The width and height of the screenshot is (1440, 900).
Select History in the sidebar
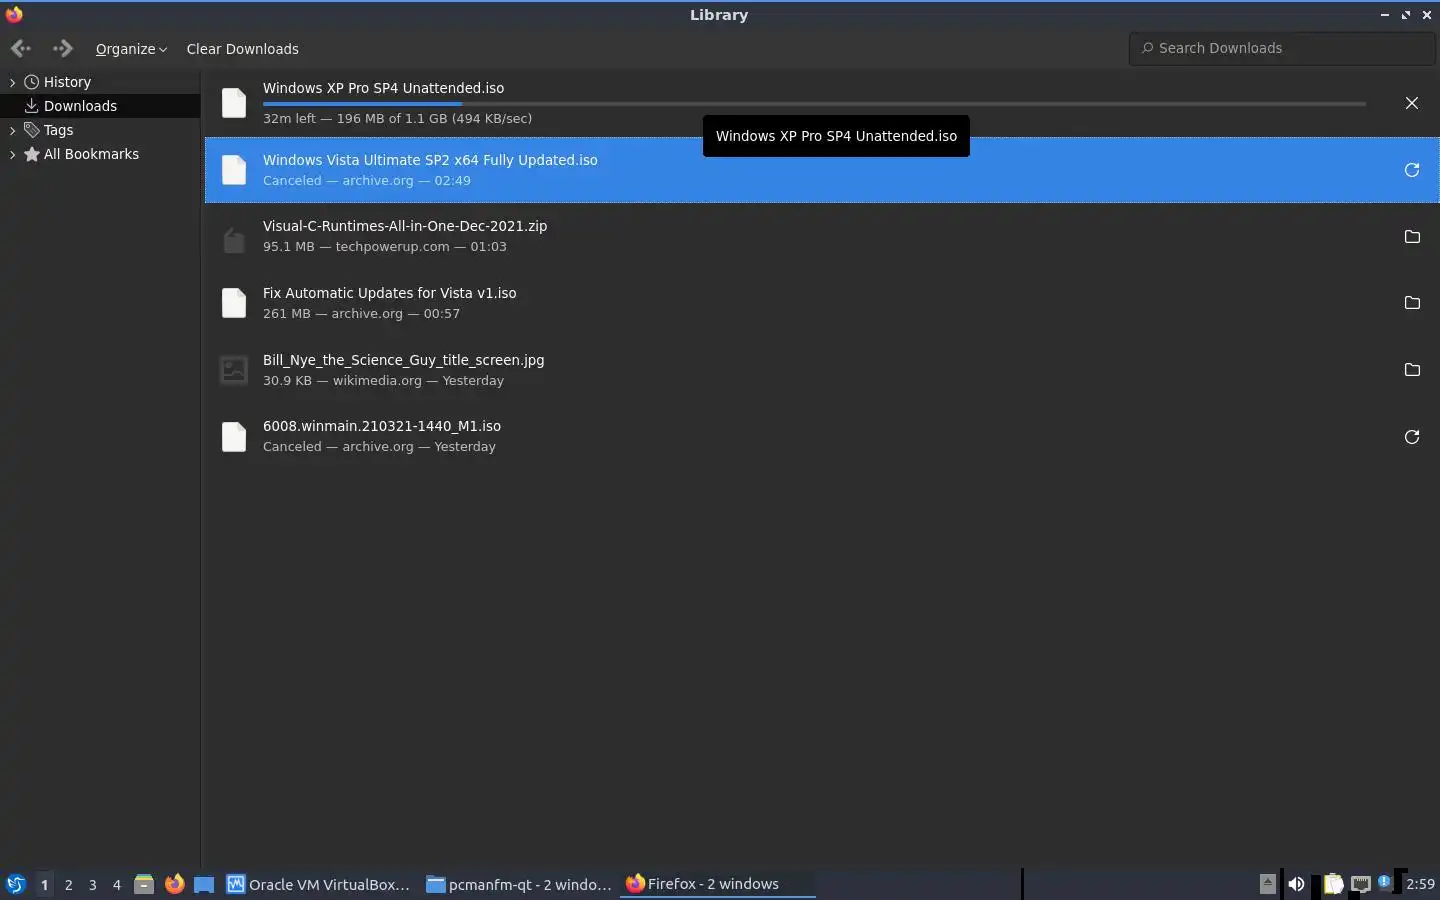click(x=67, y=82)
